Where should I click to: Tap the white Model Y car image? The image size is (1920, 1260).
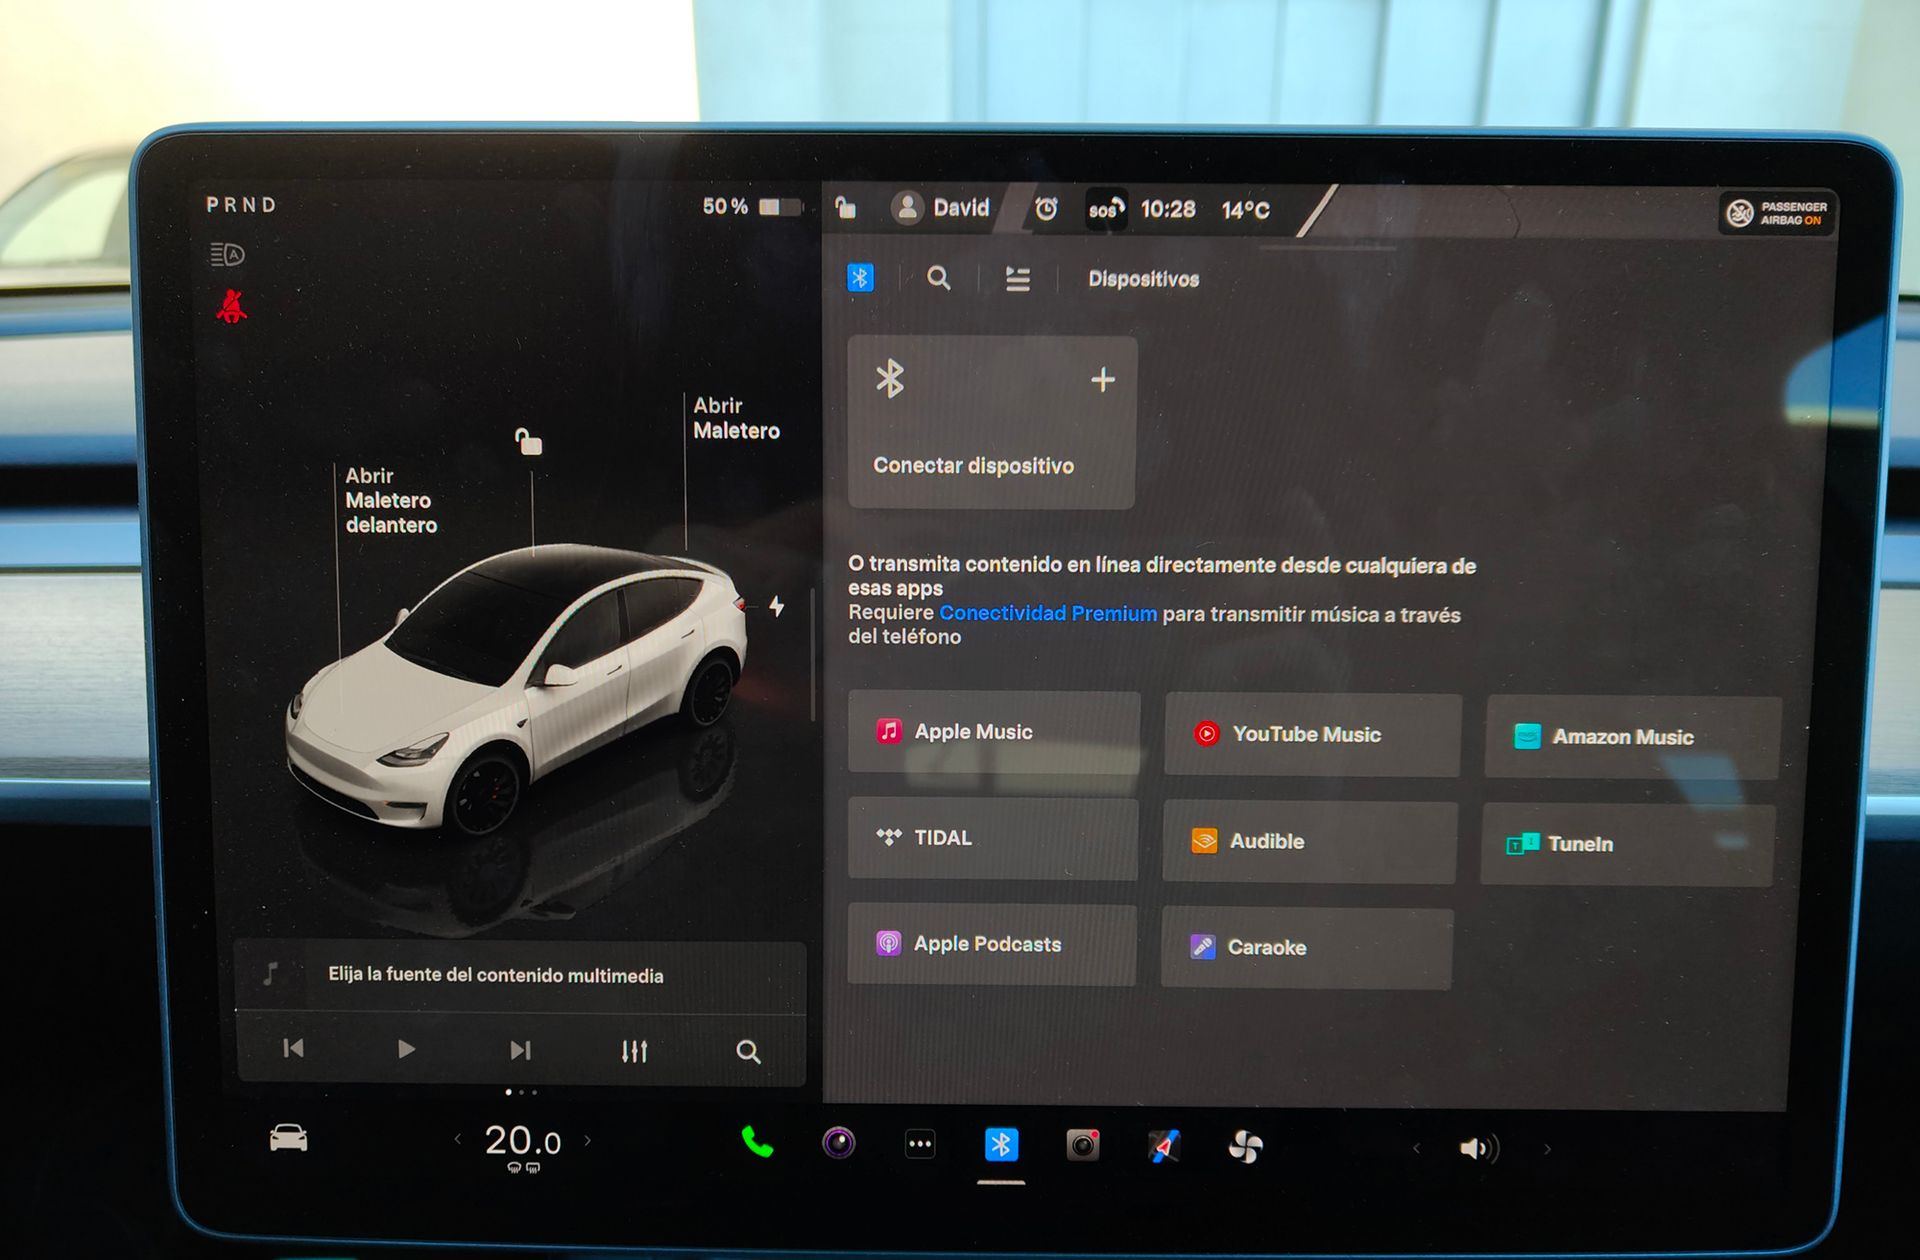pos(515,690)
